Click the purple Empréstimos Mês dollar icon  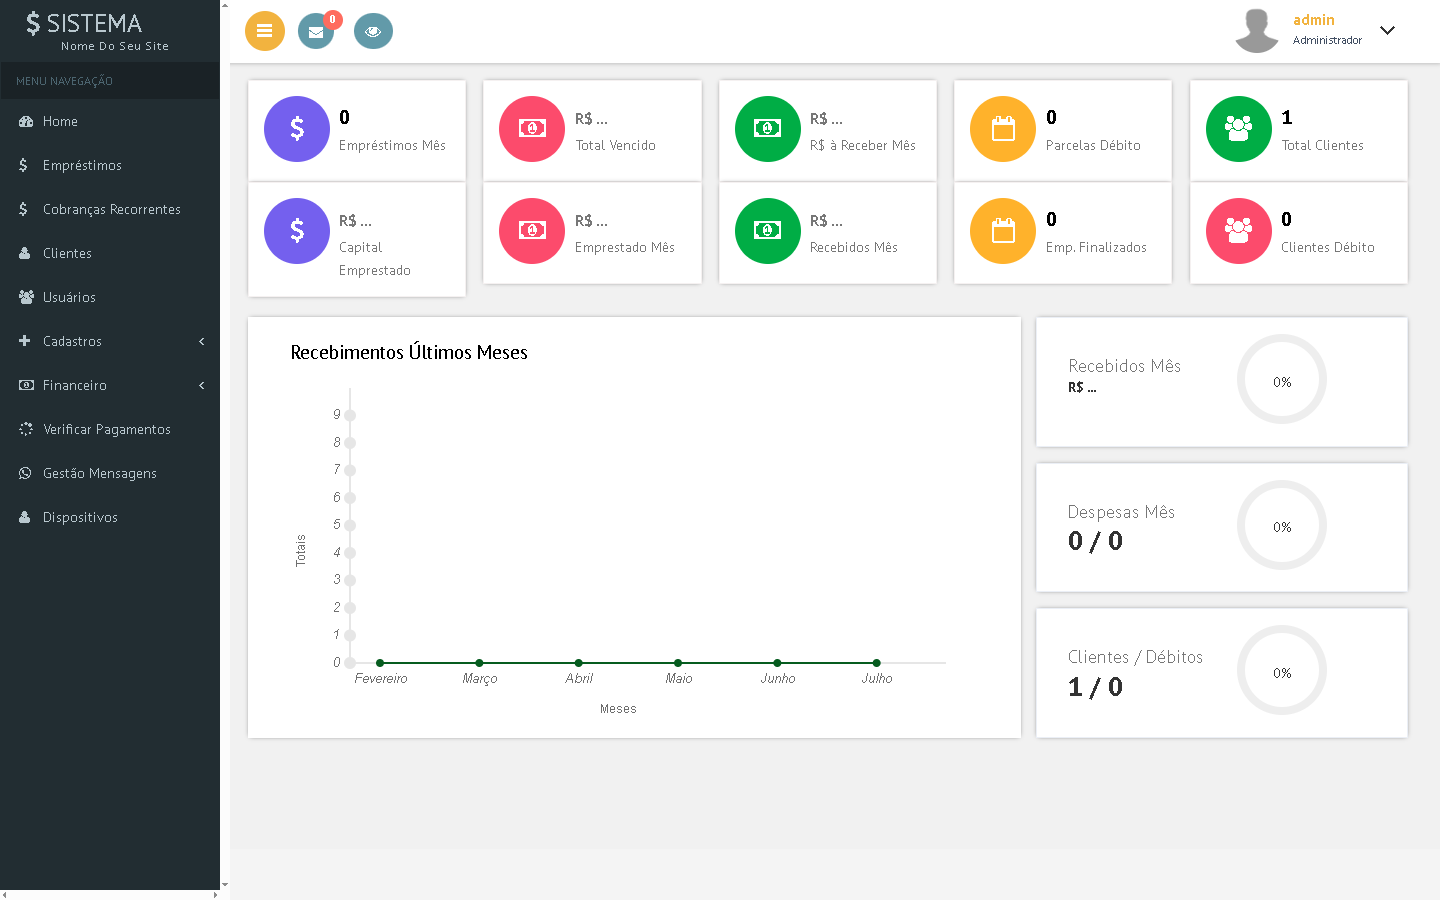(x=297, y=129)
